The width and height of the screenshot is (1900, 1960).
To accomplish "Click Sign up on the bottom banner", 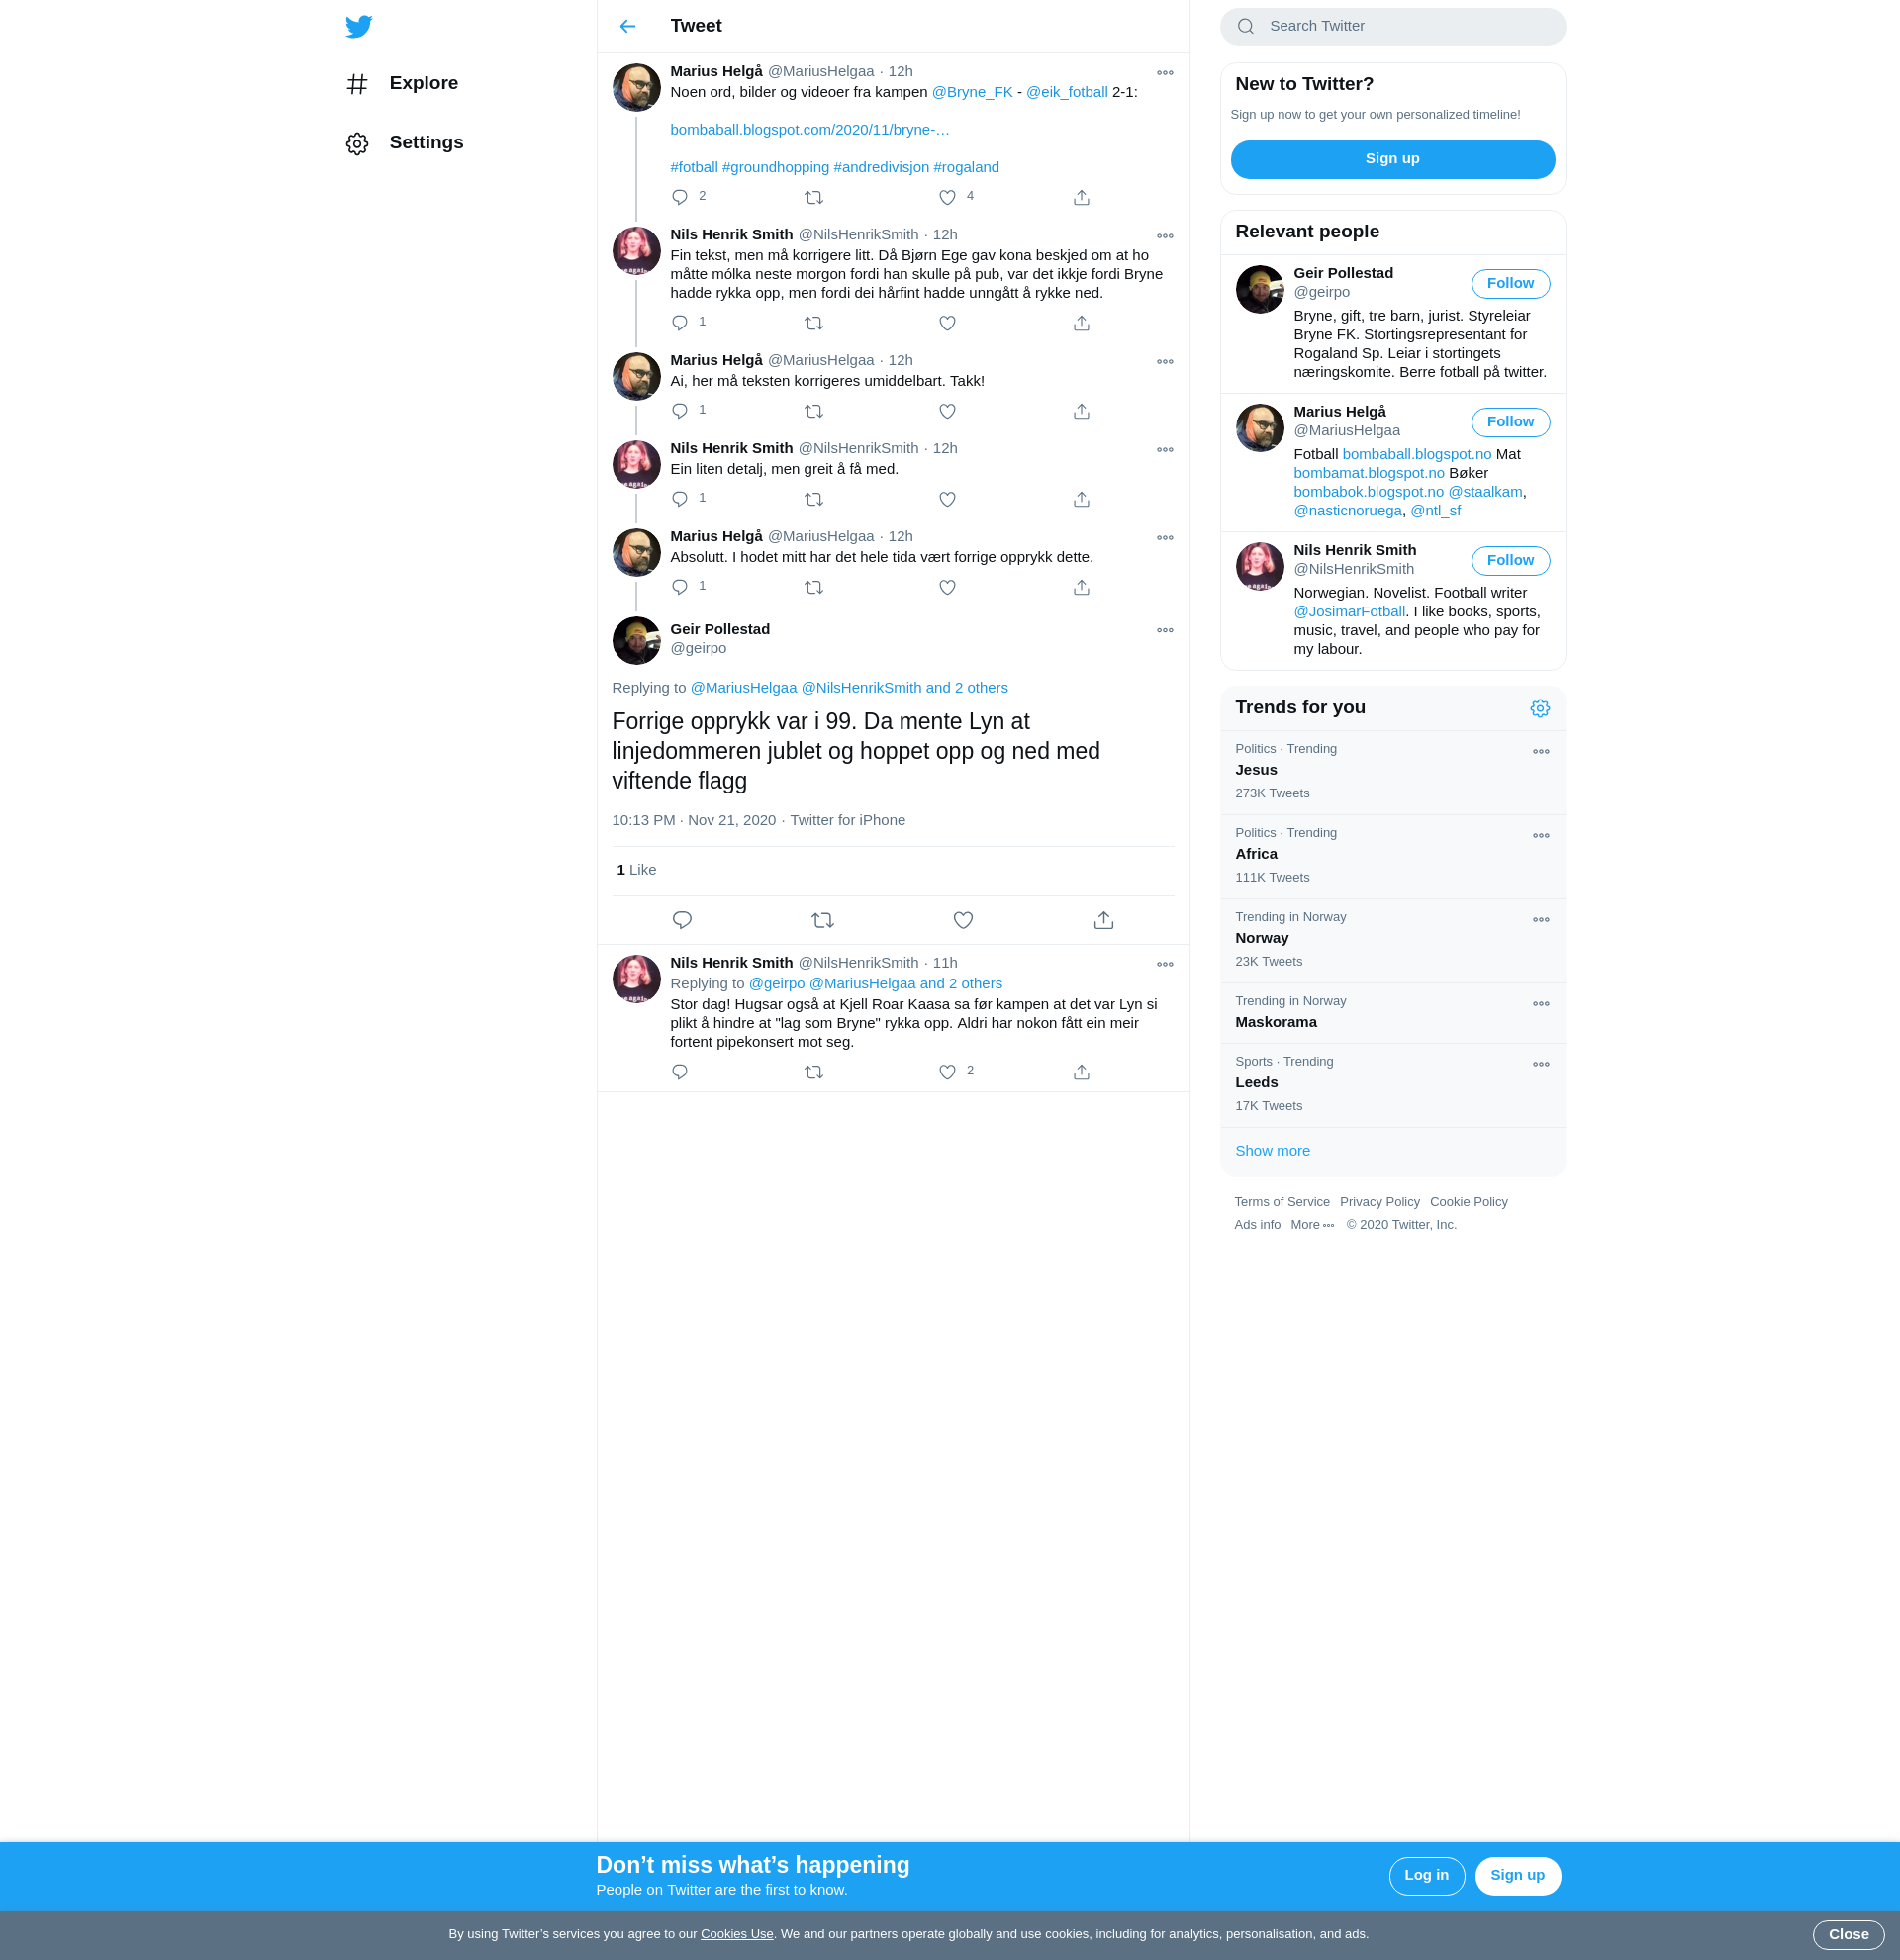I will coord(1517,1876).
